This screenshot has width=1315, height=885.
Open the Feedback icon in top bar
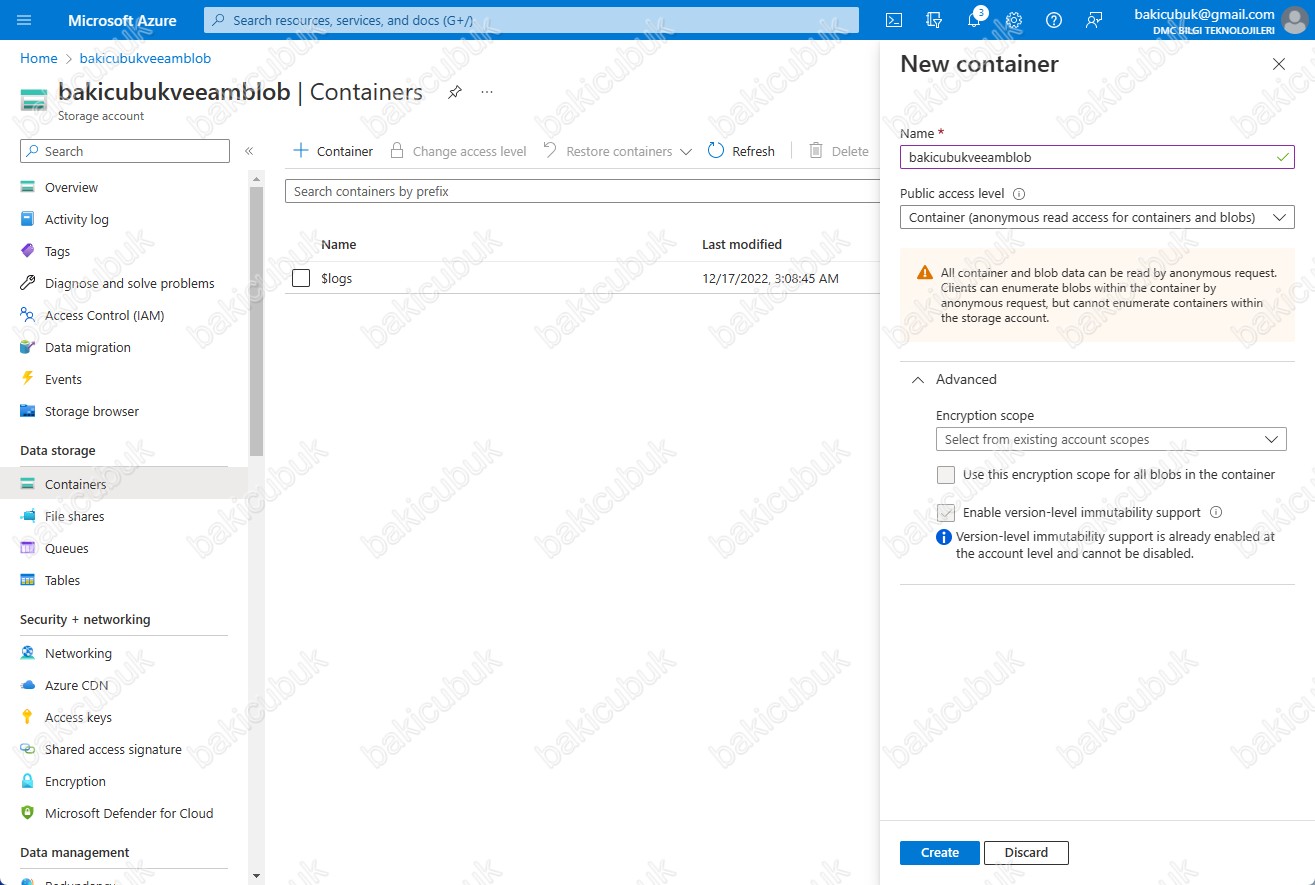[1094, 20]
